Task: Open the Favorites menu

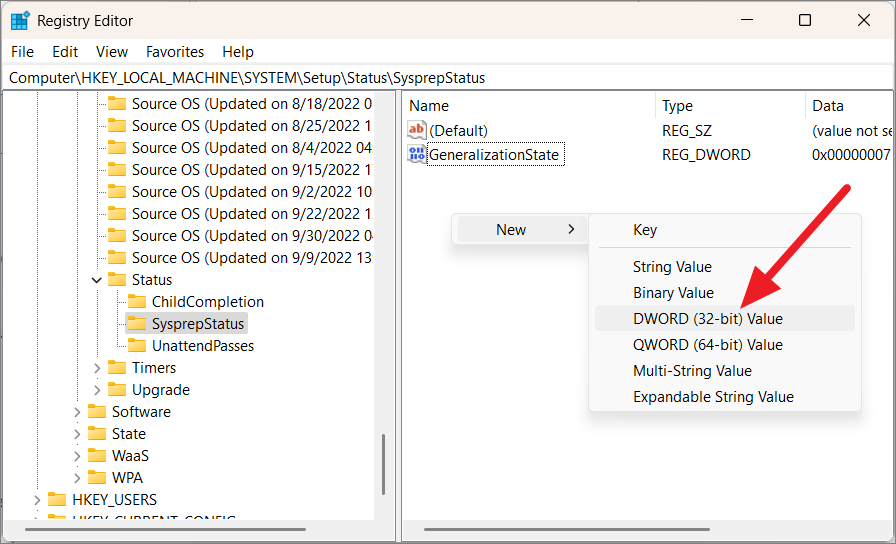Action: (175, 51)
